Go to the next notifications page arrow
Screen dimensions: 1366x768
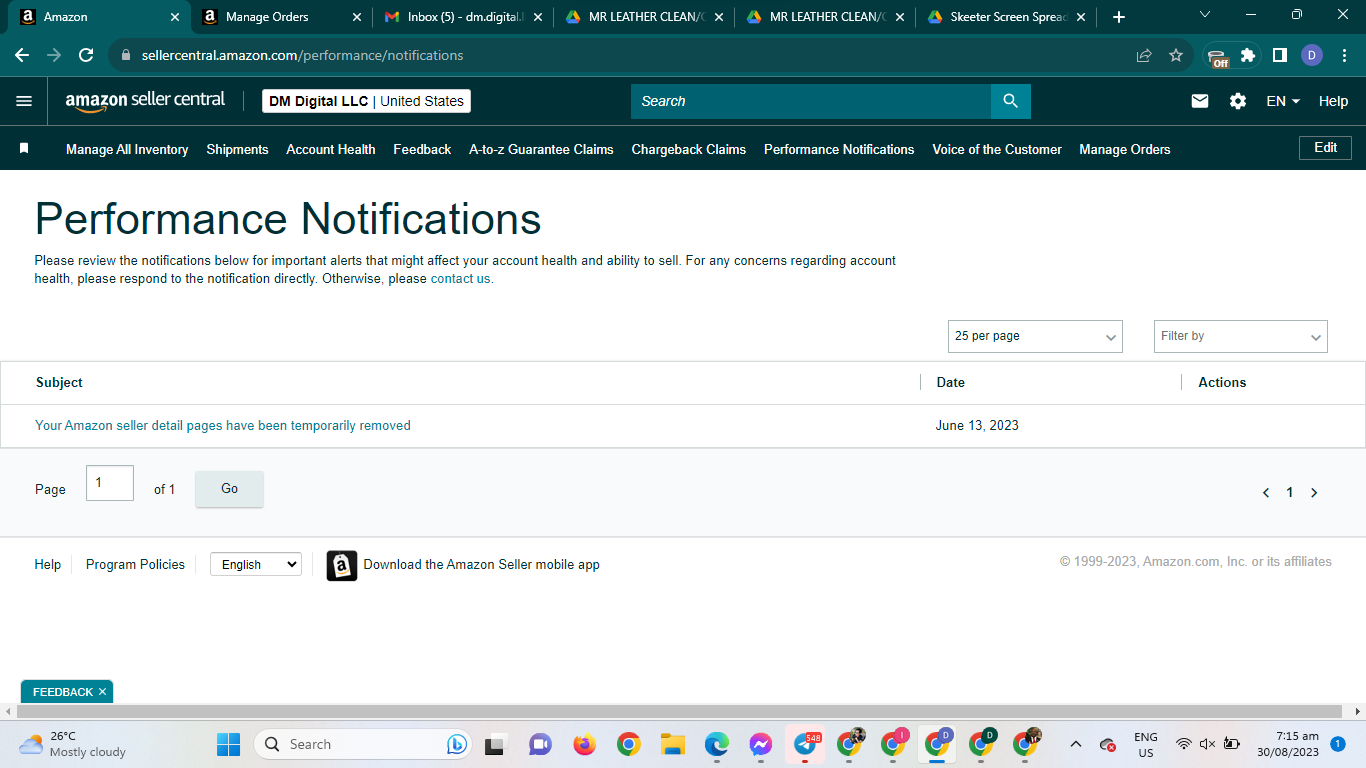pyautogui.click(x=1314, y=492)
